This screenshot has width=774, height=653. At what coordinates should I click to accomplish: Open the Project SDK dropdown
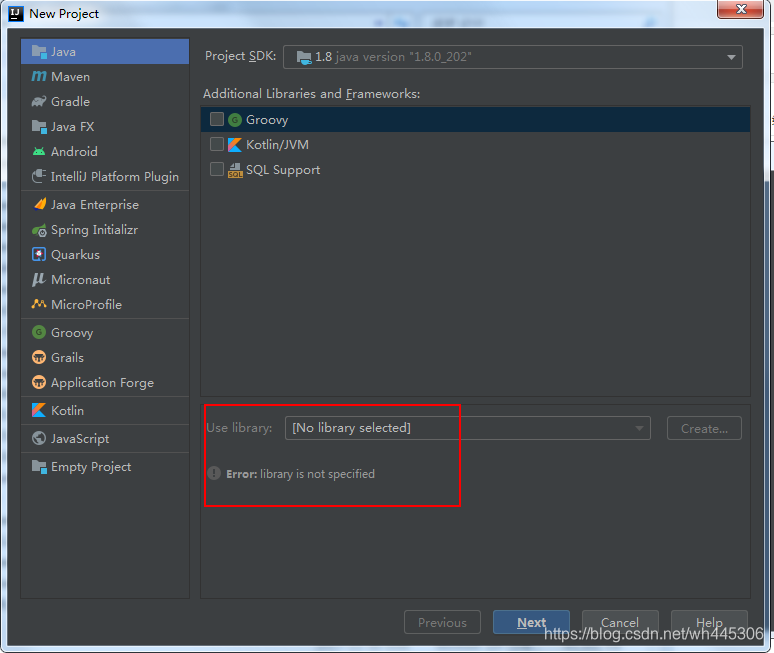(512, 57)
